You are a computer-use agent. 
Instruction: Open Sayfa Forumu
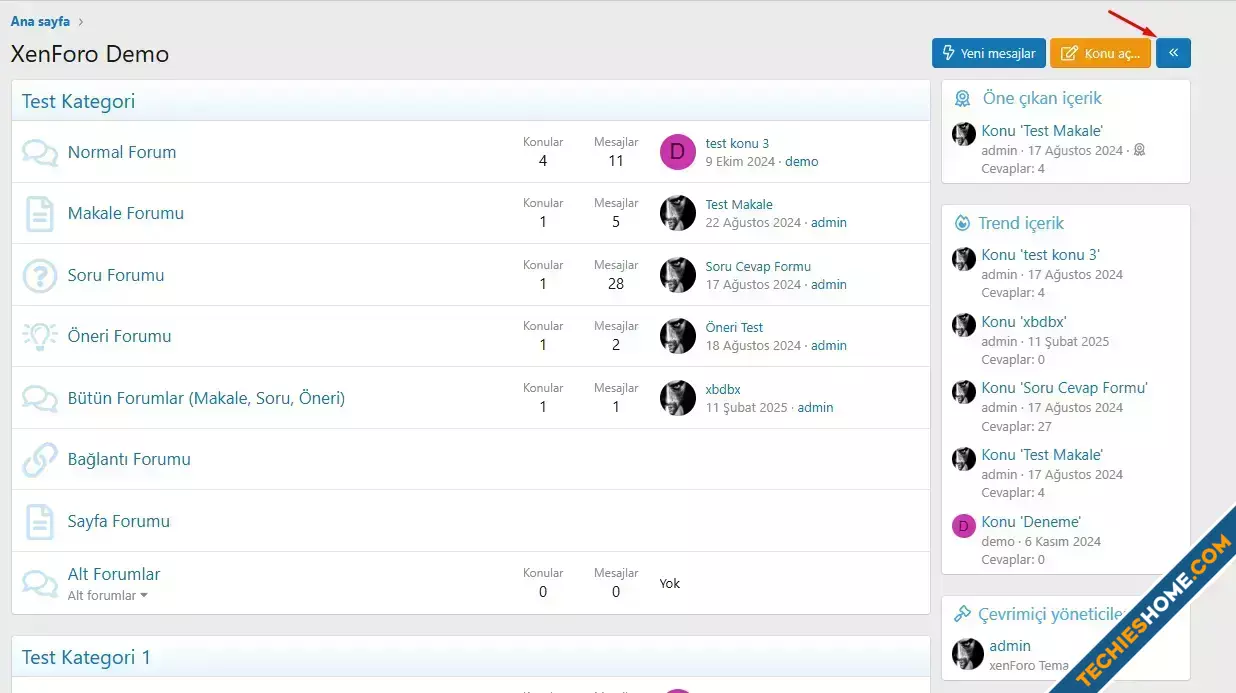tap(119, 521)
